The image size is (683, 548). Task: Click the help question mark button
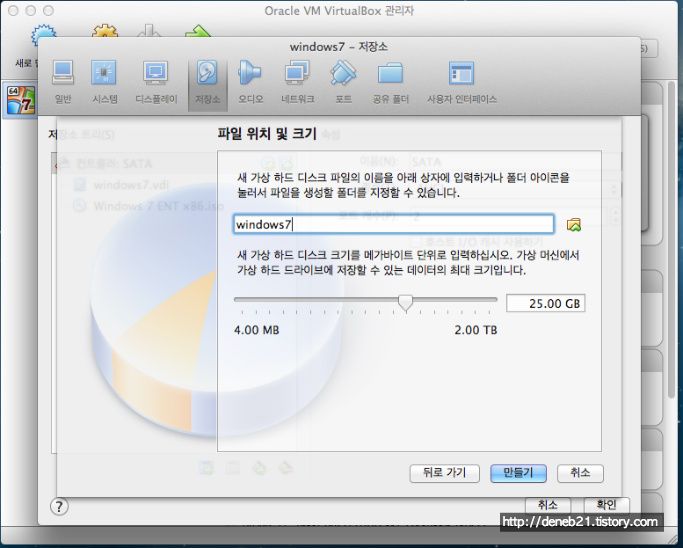(x=59, y=506)
